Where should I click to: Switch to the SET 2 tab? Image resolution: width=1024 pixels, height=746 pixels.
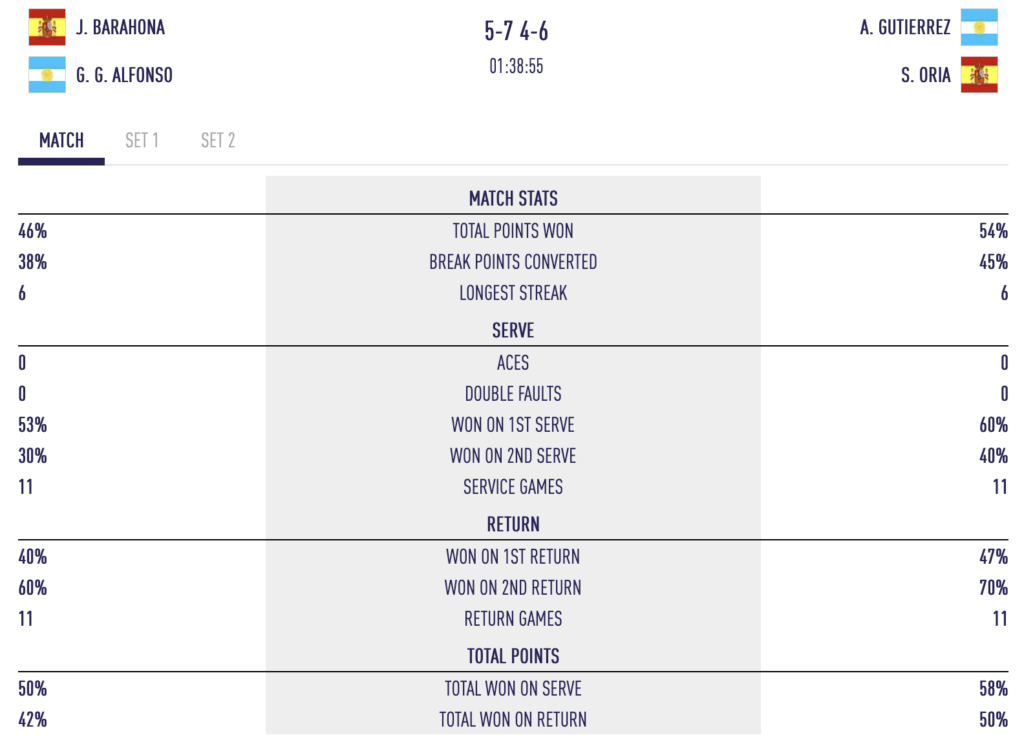(x=218, y=141)
